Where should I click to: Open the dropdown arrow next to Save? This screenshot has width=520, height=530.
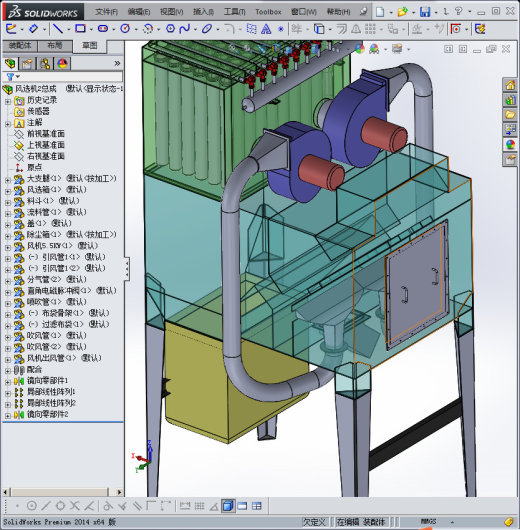tap(436, 12)
